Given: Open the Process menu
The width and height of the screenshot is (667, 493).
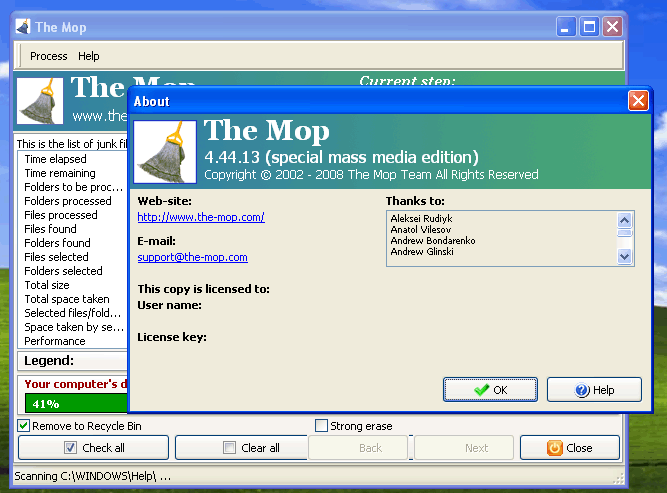Looking at the screenshot, I should coord(48,56).
